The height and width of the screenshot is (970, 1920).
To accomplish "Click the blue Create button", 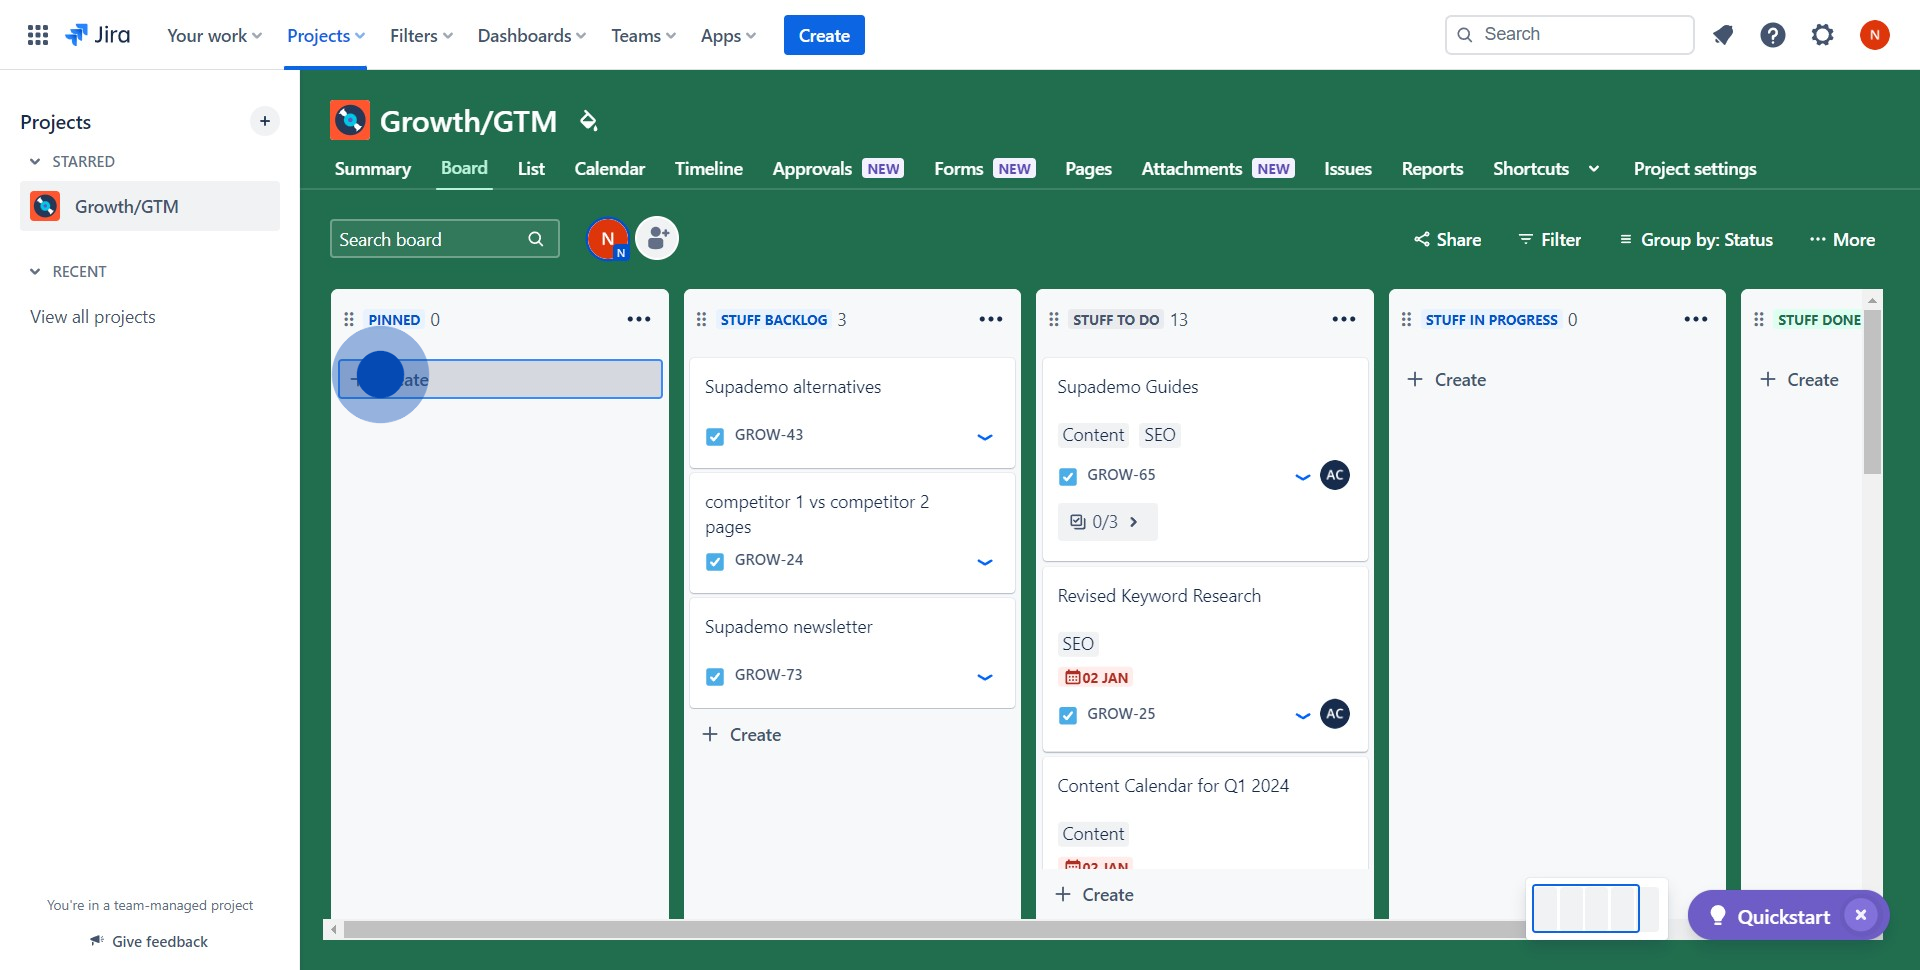I will pos(824,35).
